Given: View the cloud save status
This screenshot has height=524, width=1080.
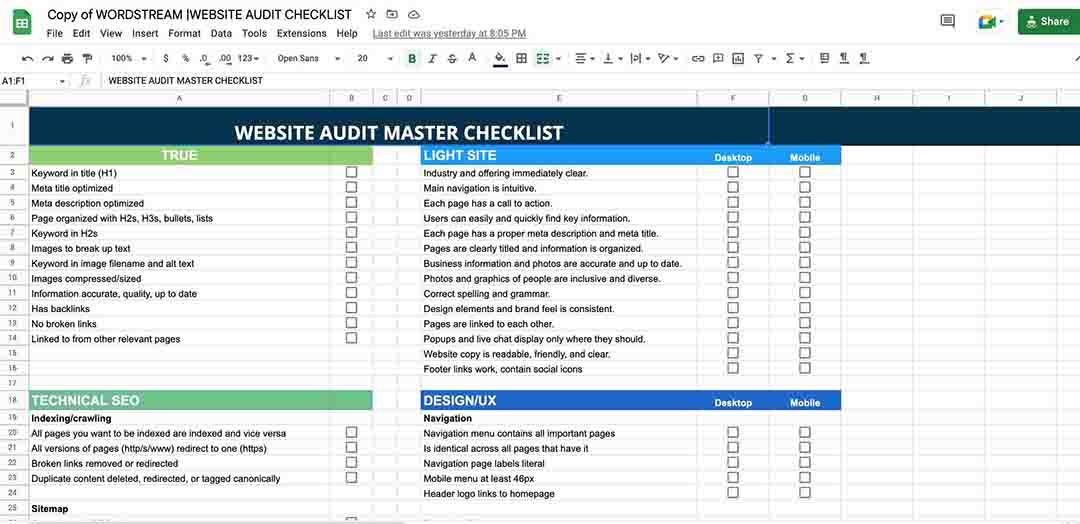Looking at the screenshot, I should tap(413, 14).
